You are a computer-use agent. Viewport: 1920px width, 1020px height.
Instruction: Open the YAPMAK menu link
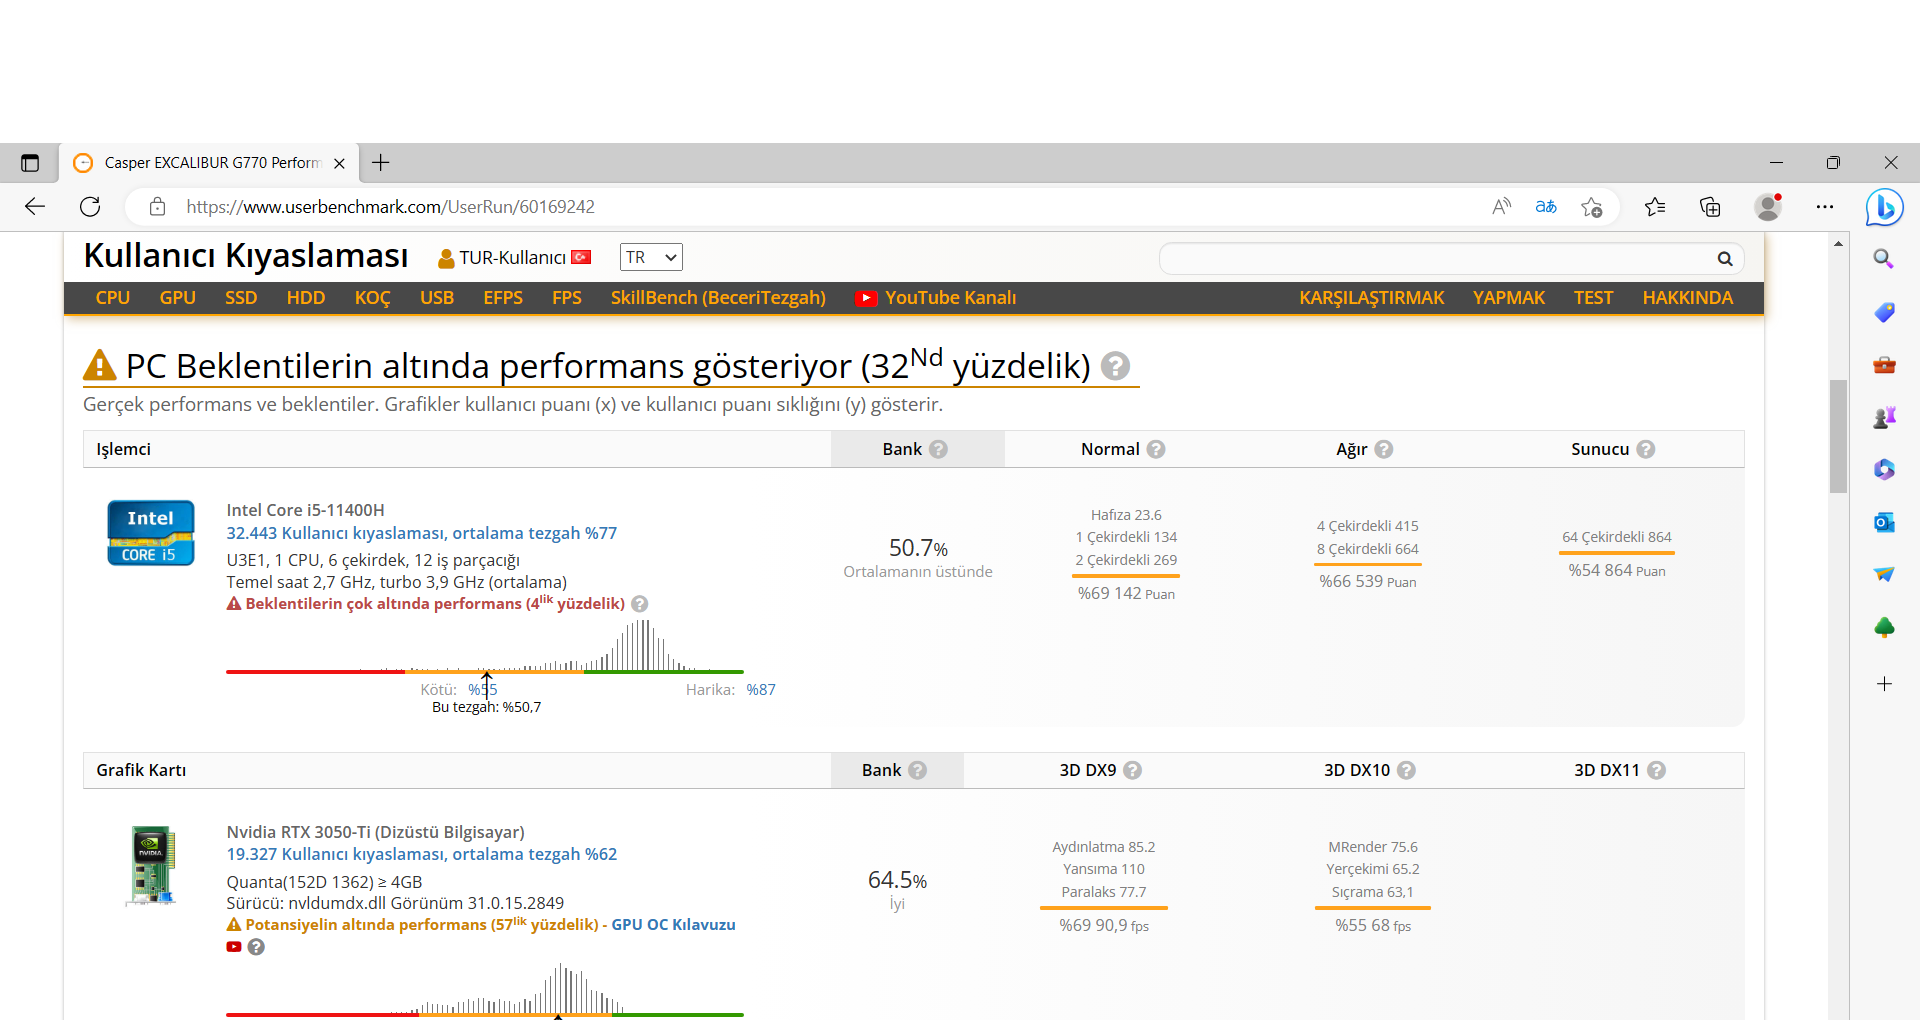1509,298
